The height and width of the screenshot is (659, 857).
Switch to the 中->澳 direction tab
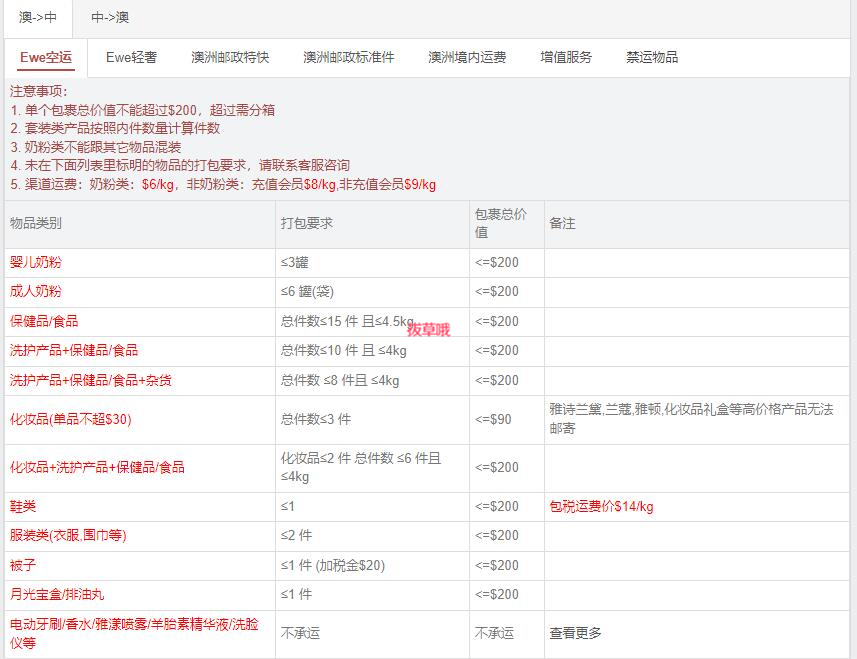click(110, 17)
